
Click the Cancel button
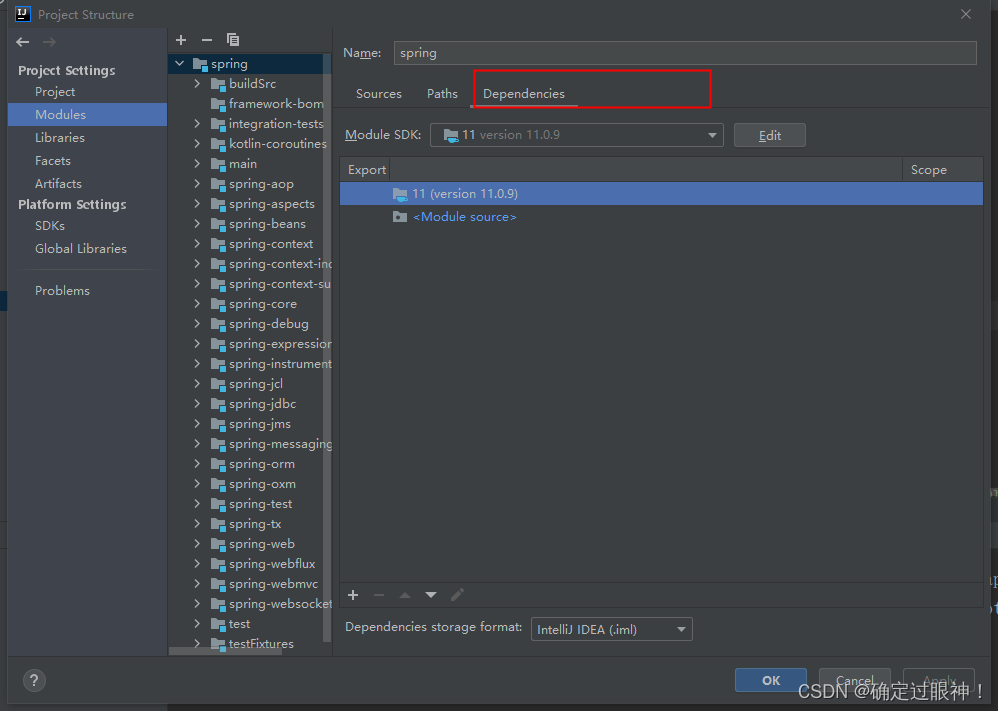(x=854, y=680)
